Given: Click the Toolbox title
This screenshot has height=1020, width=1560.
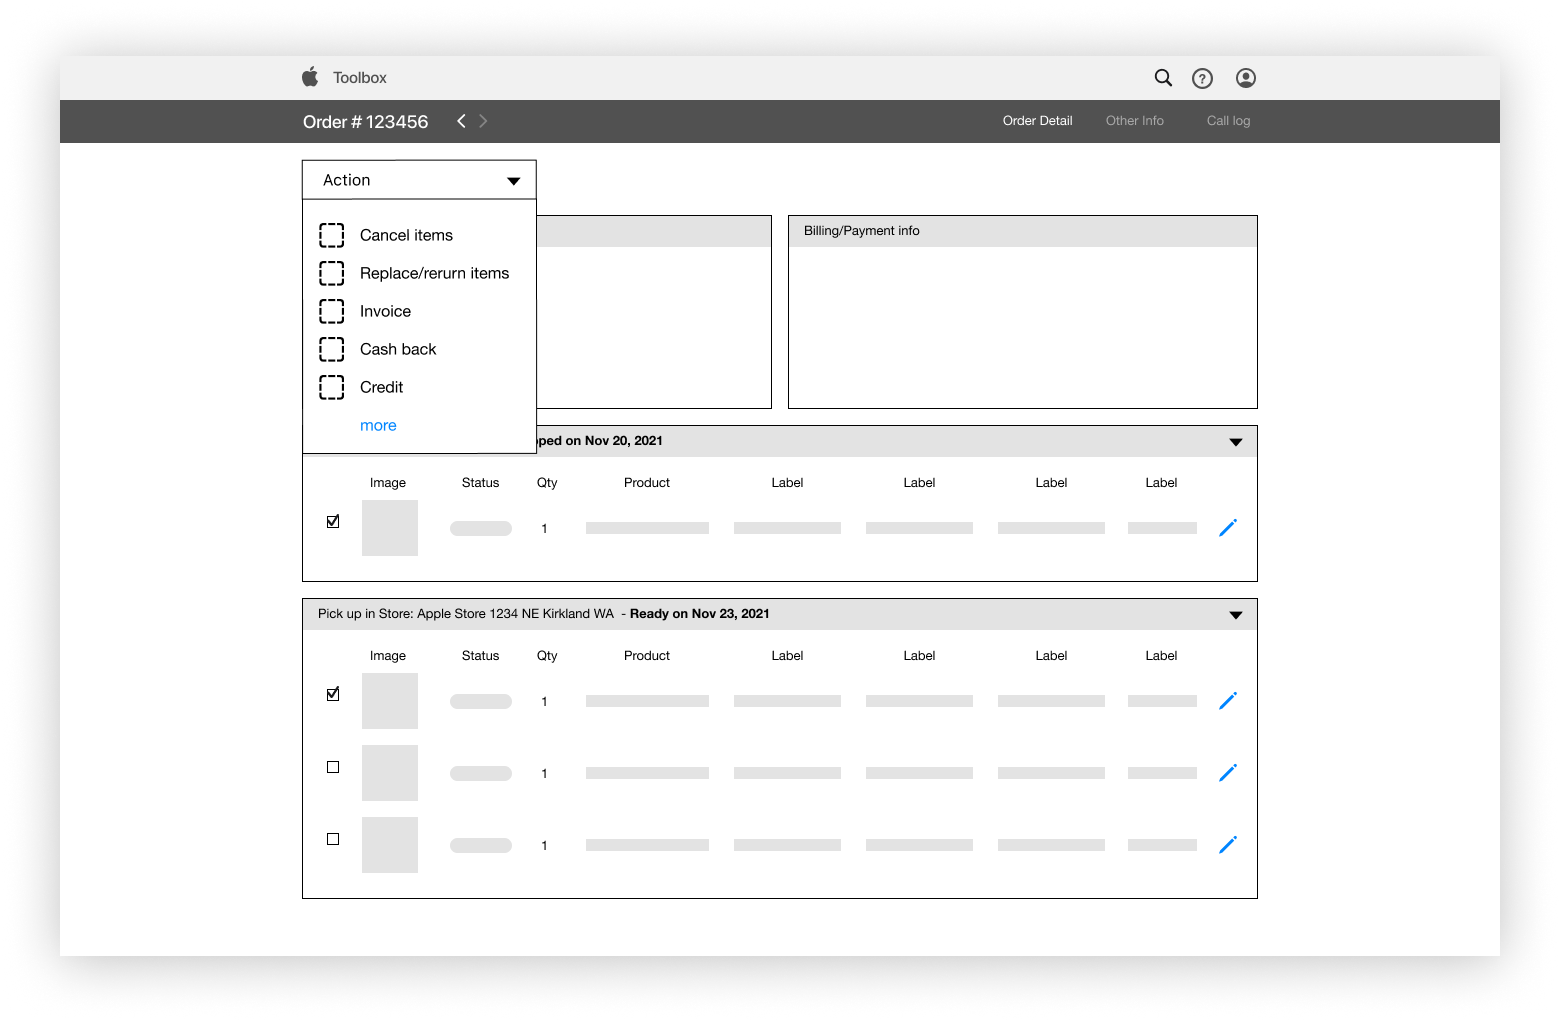Looking at the screenshot, I should [x=359, y=78].
